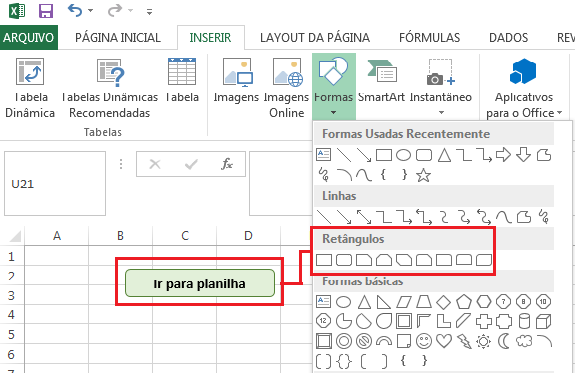575x373 pixels.
Task: Select Heart shape in Formas básicas
Action: [444, 341]
